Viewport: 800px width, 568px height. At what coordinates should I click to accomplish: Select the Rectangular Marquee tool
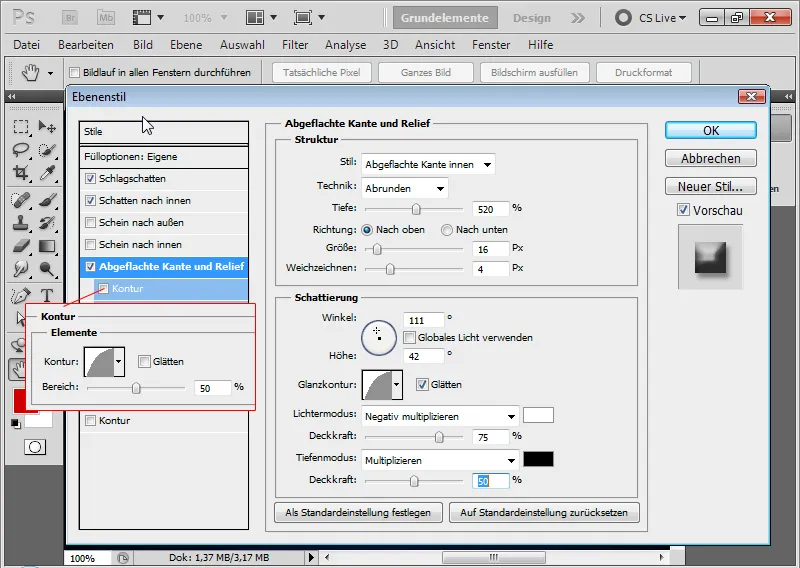21,127
